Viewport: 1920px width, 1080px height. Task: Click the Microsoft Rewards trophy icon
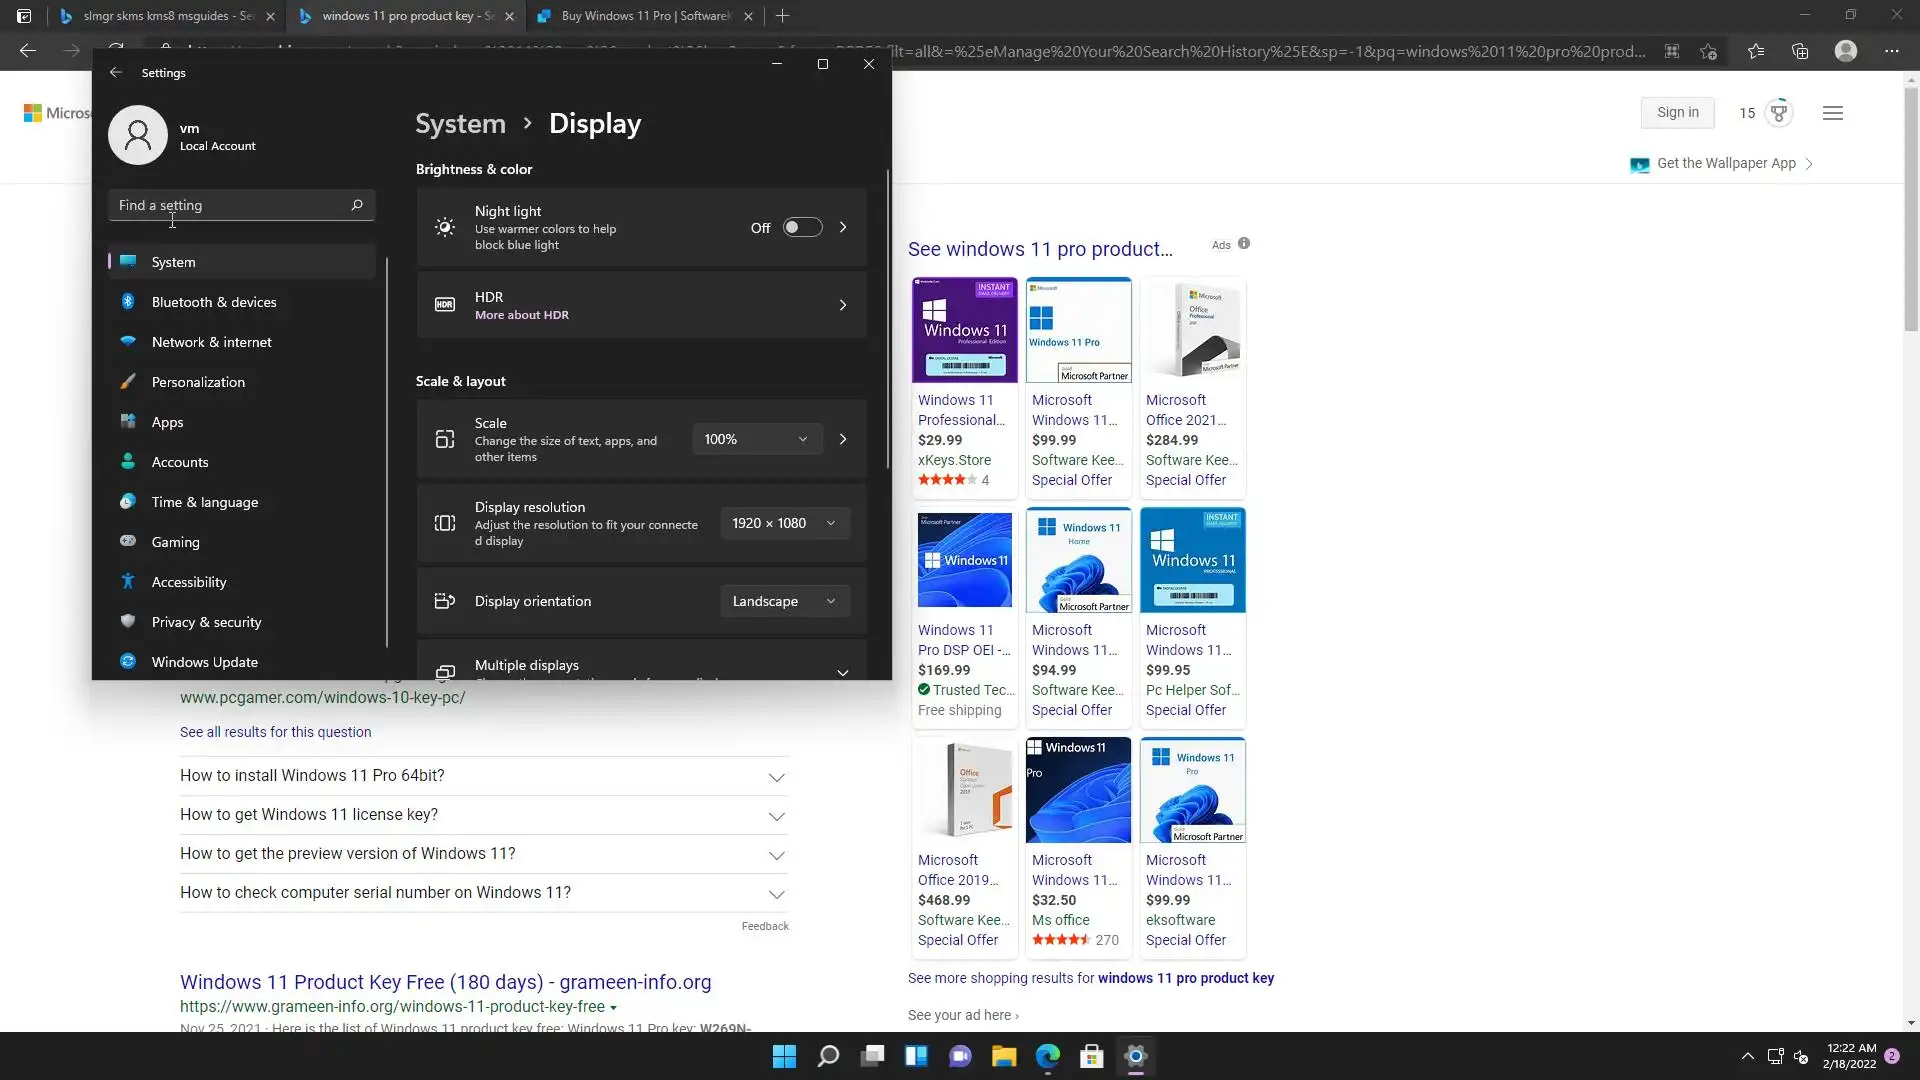pos(1779,113)
